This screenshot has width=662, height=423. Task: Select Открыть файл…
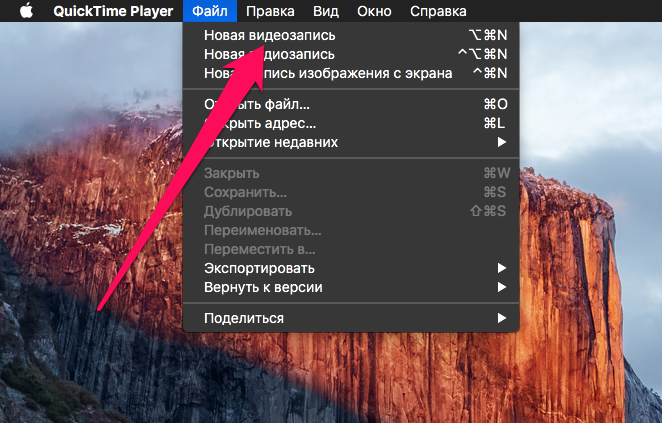(x=351, y=104)
